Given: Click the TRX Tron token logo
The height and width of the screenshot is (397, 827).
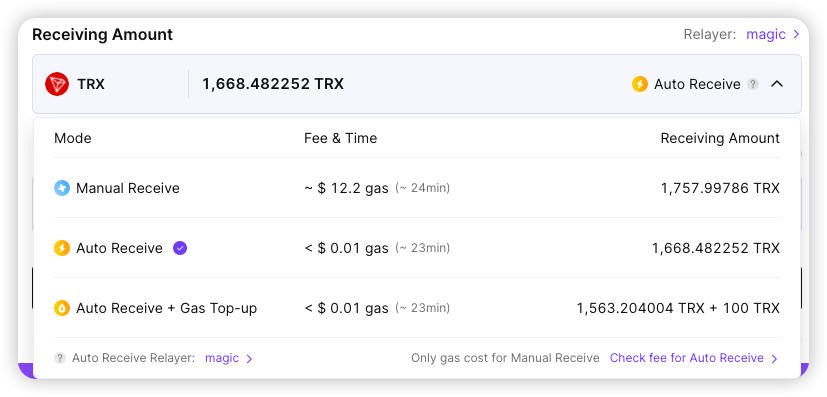Looking at the screenshot, I should [x=57, y=84].
